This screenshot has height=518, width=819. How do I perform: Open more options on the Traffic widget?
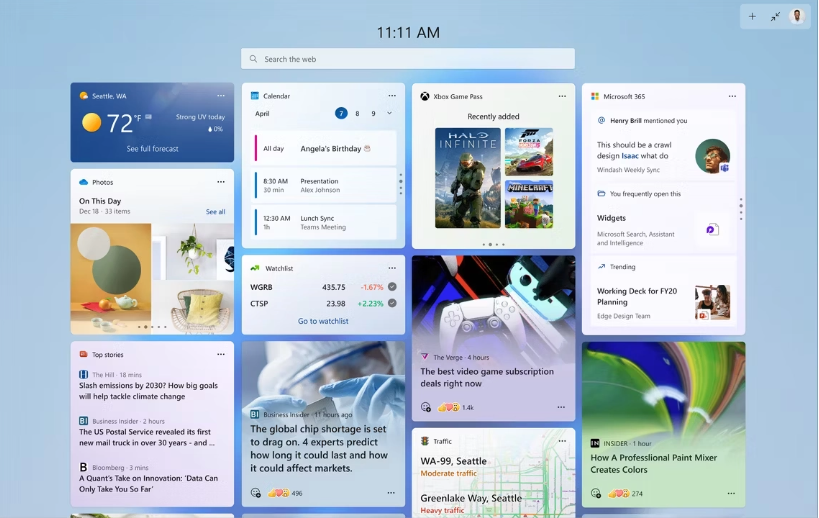pyautogui.click(x=562, y=441)
